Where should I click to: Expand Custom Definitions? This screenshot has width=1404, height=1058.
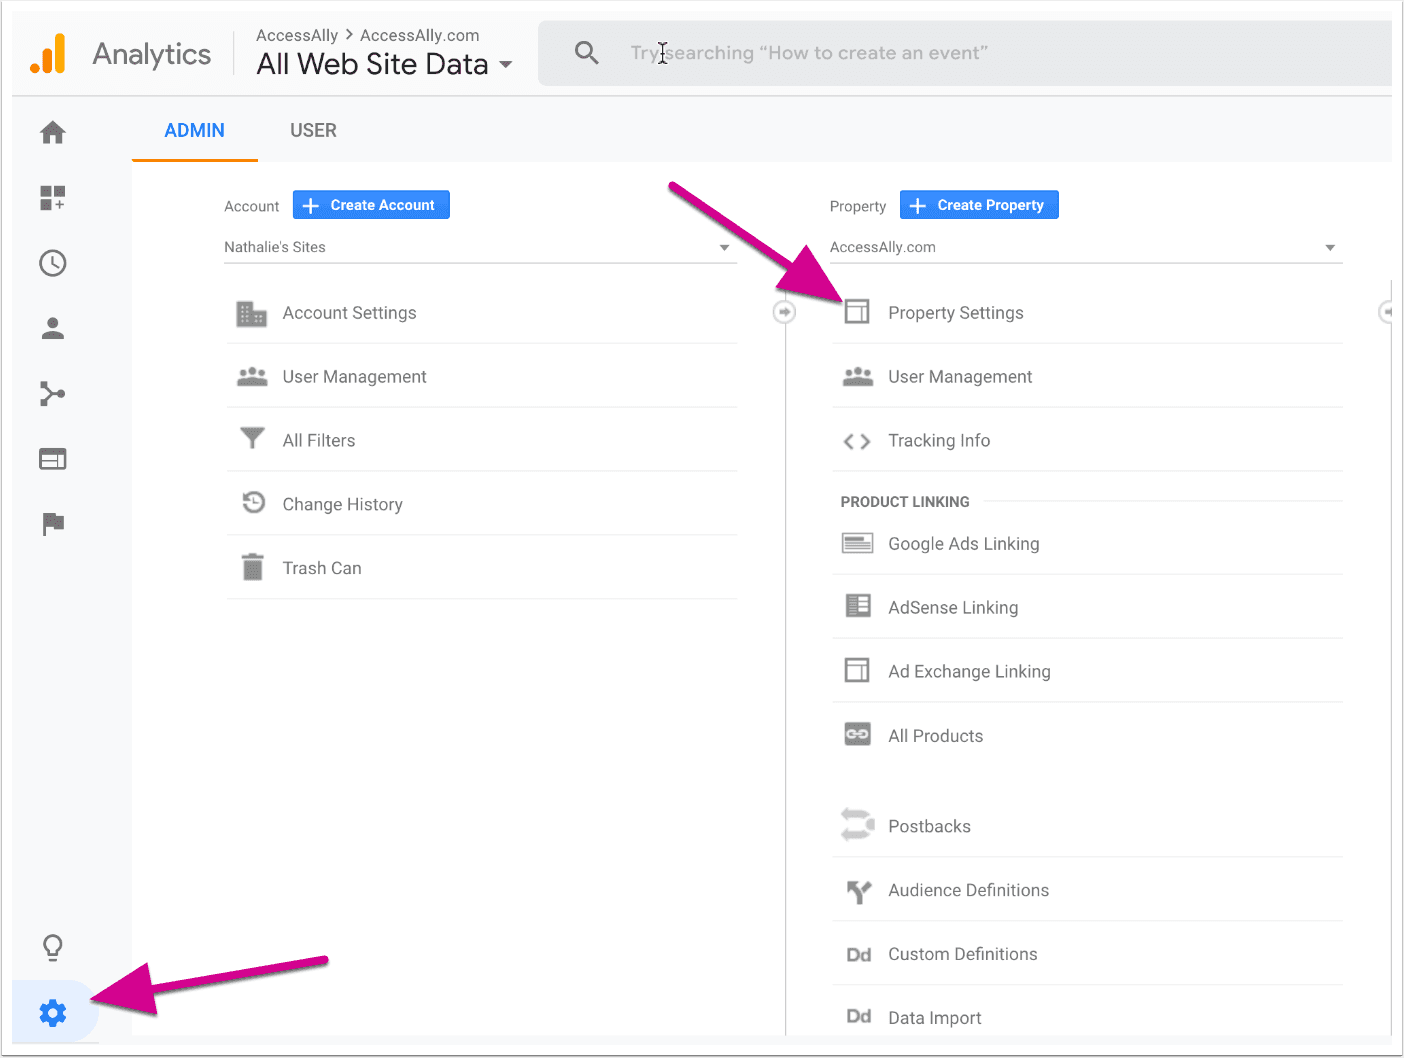point(963,954)
